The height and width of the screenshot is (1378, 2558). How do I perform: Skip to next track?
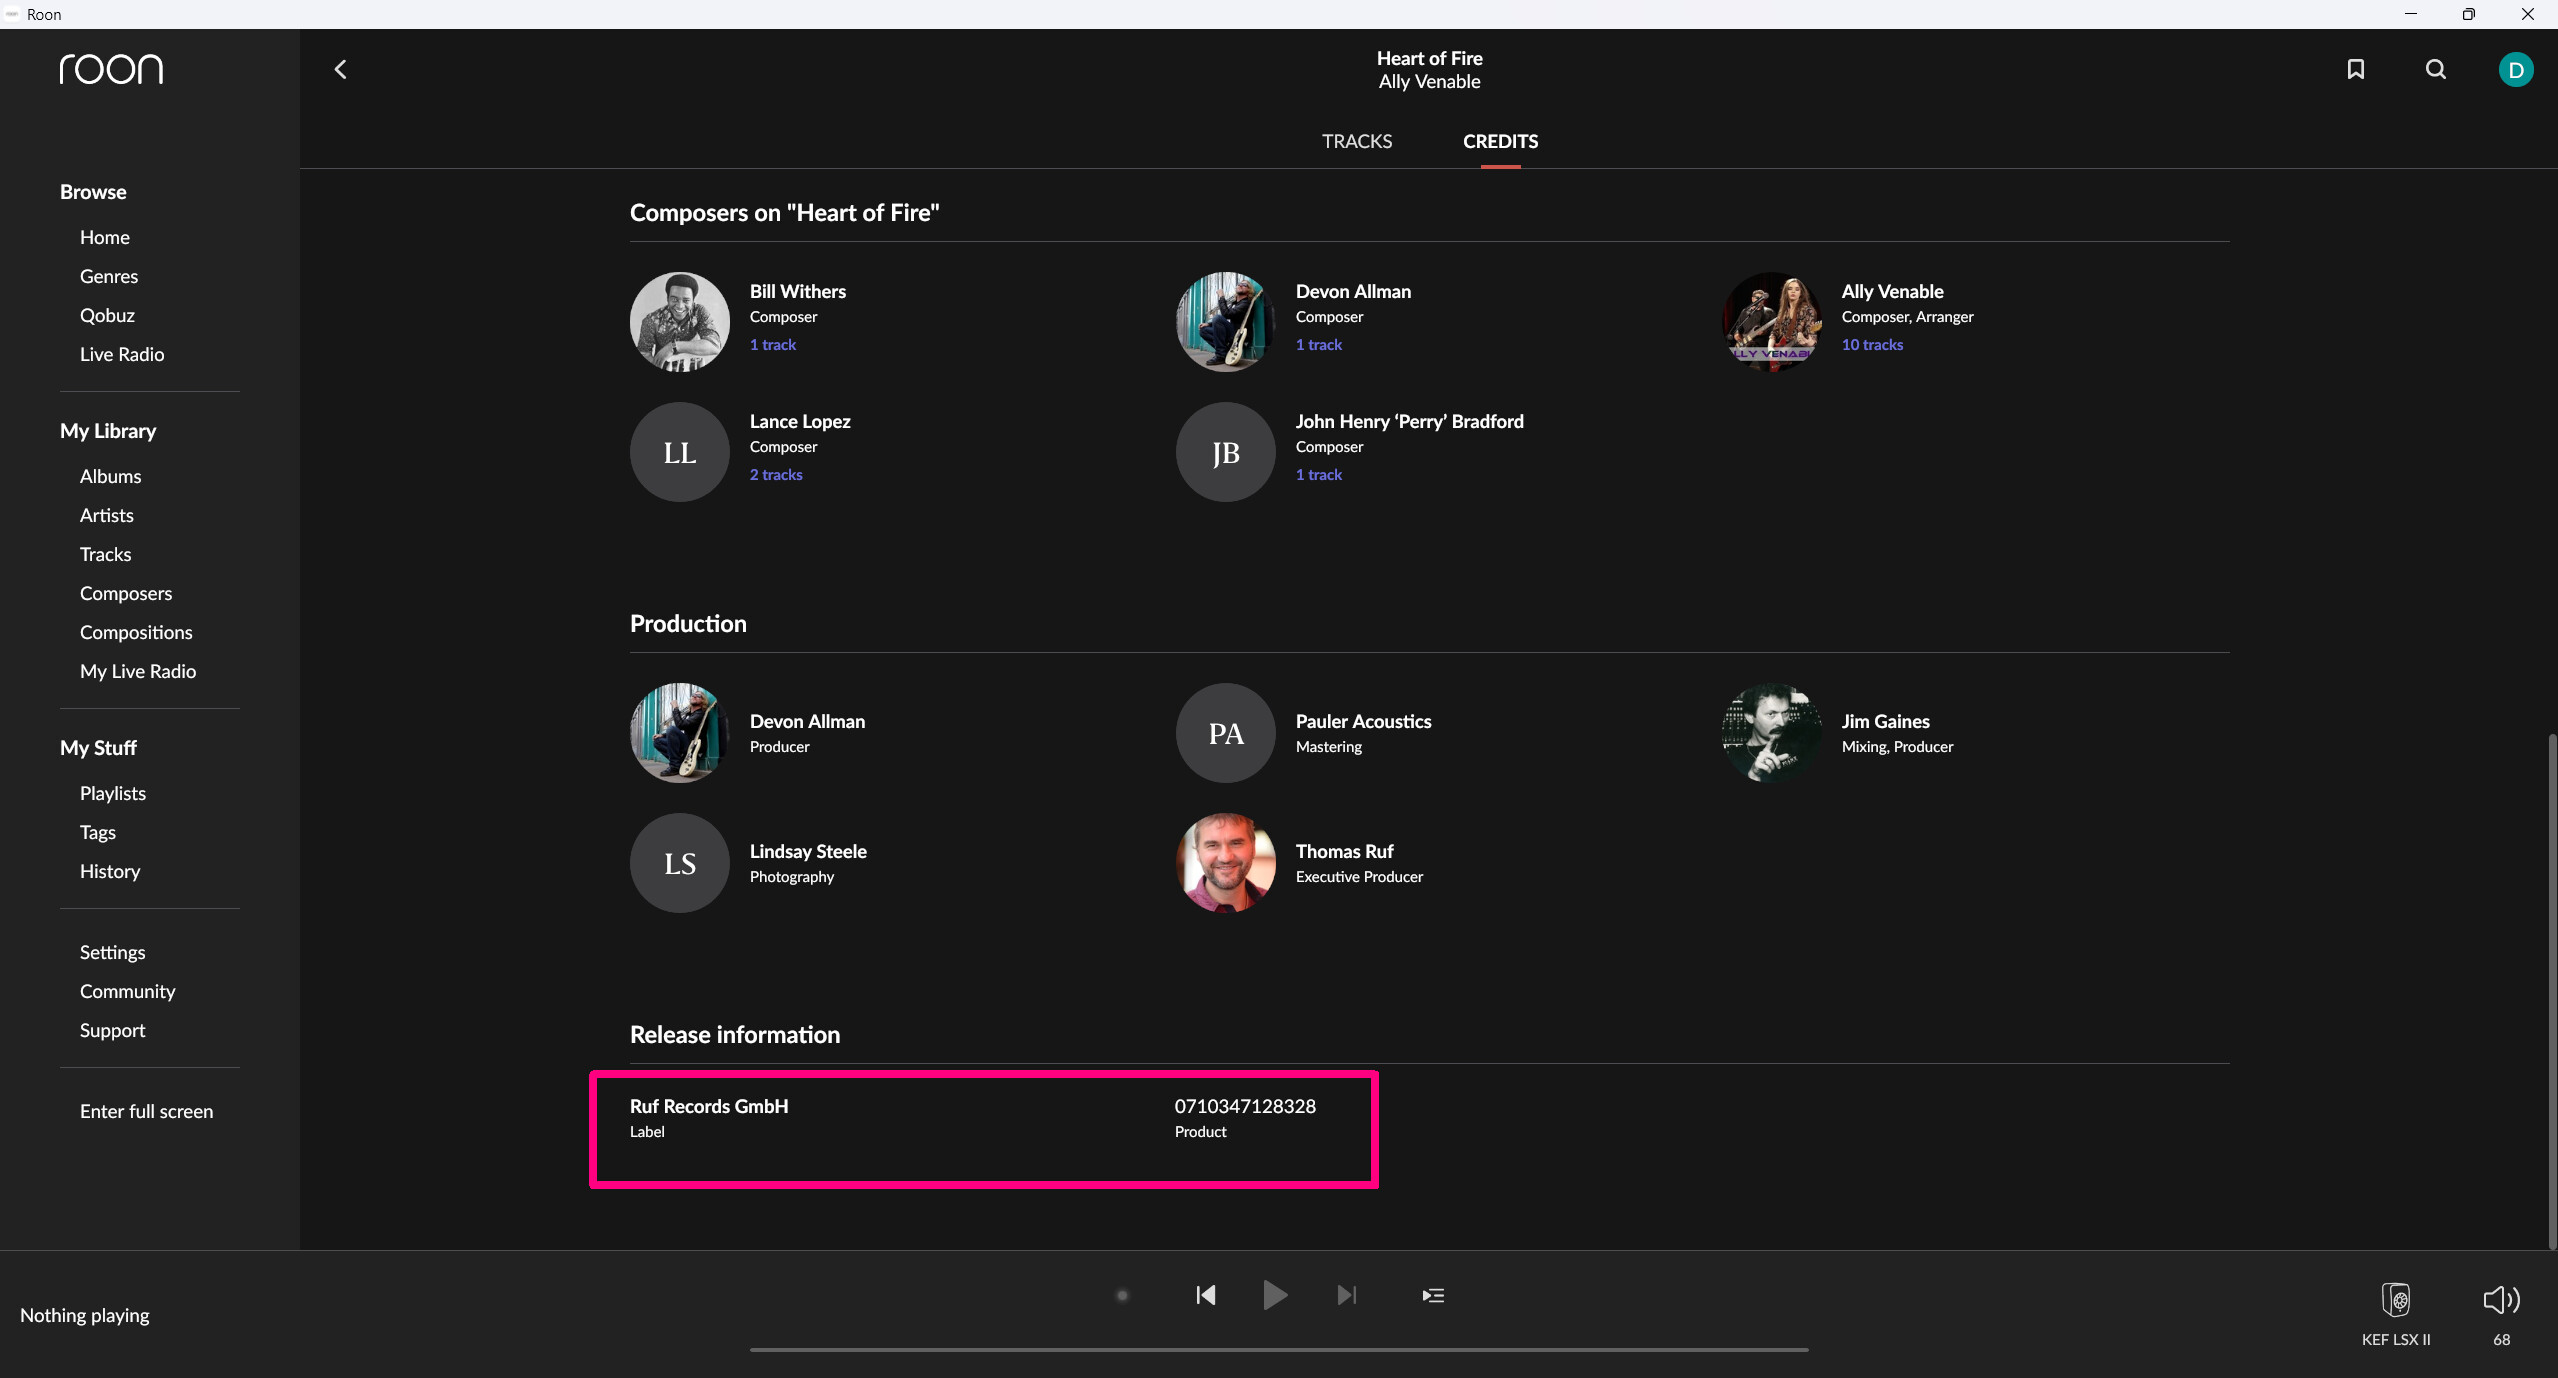(x=1346, y=1295)
